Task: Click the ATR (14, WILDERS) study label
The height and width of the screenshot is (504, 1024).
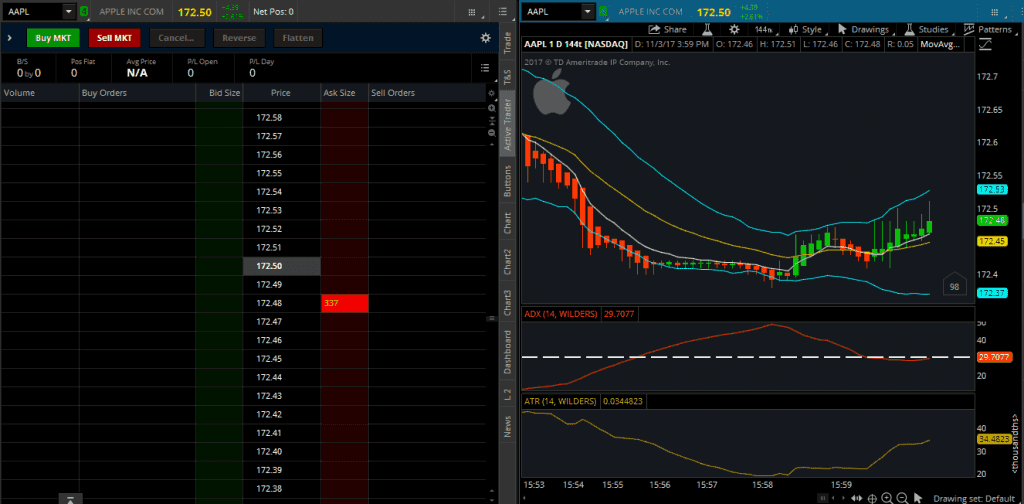Action: tap(560, 401)
